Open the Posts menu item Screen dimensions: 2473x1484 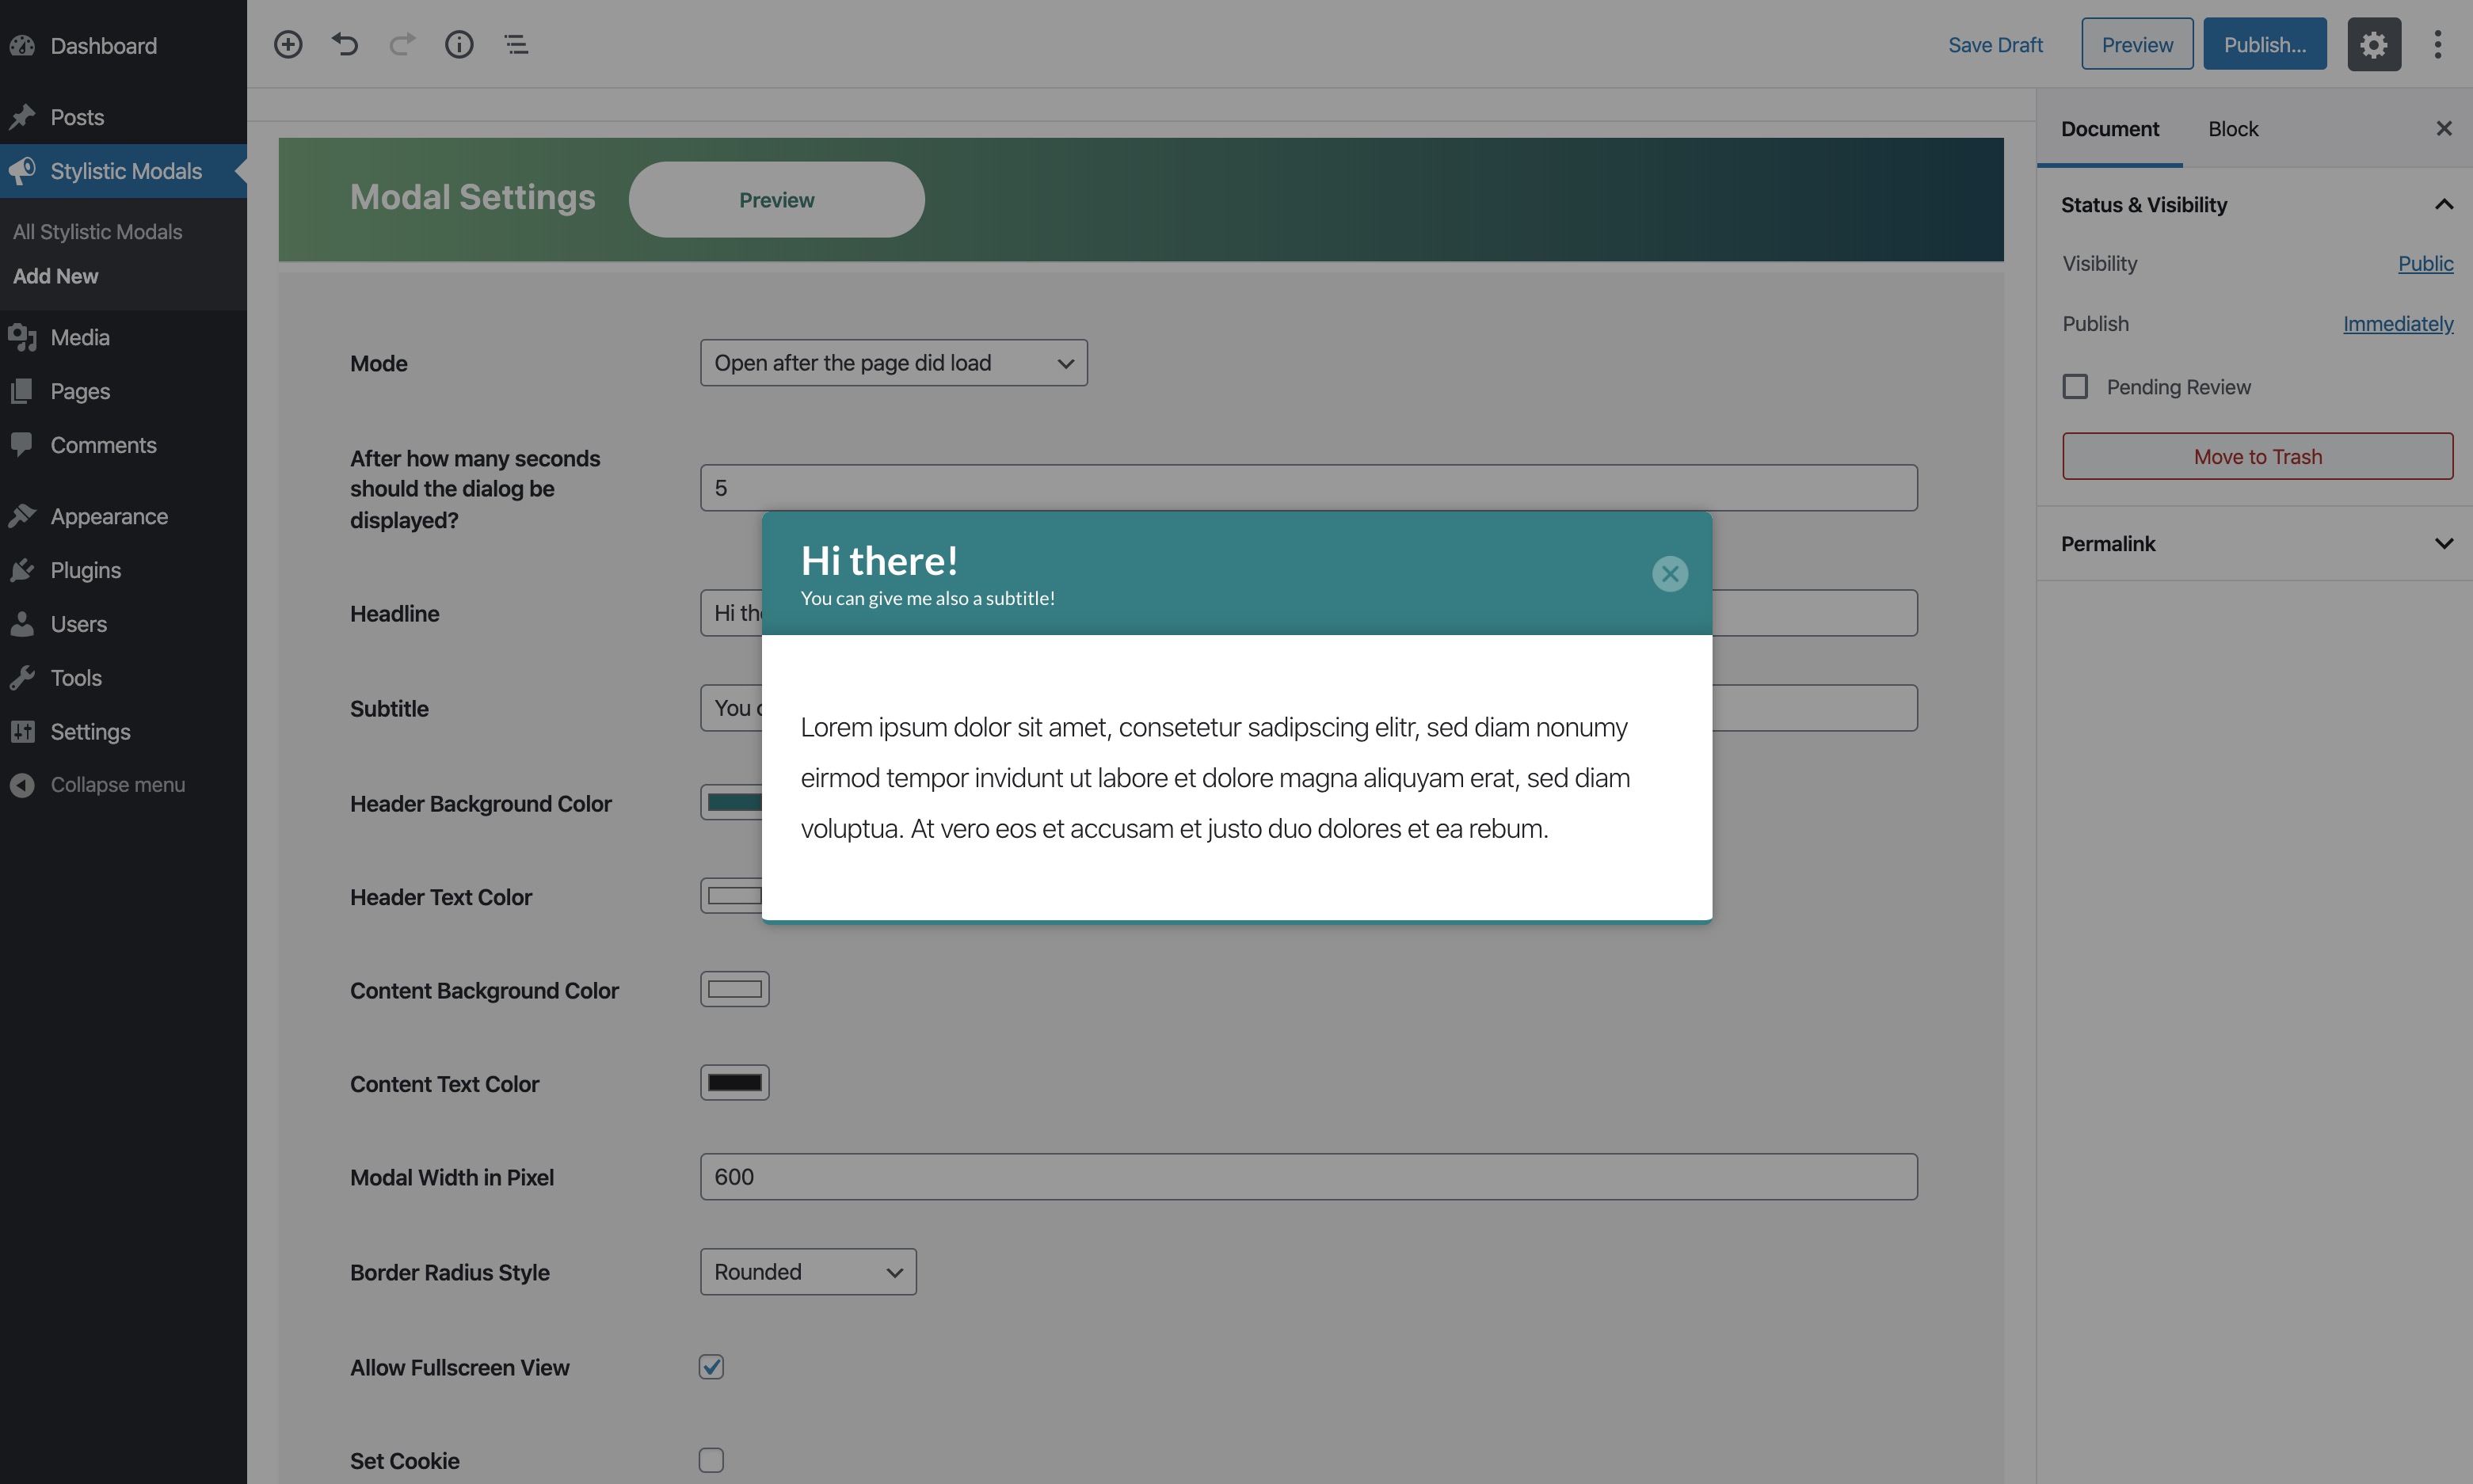[x=123, y=117]
